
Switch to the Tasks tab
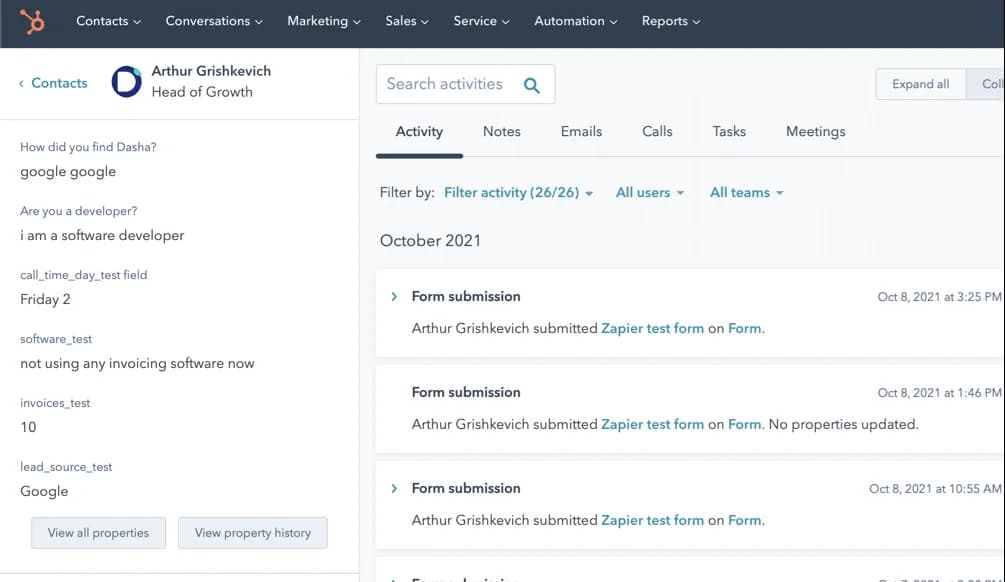729,131
